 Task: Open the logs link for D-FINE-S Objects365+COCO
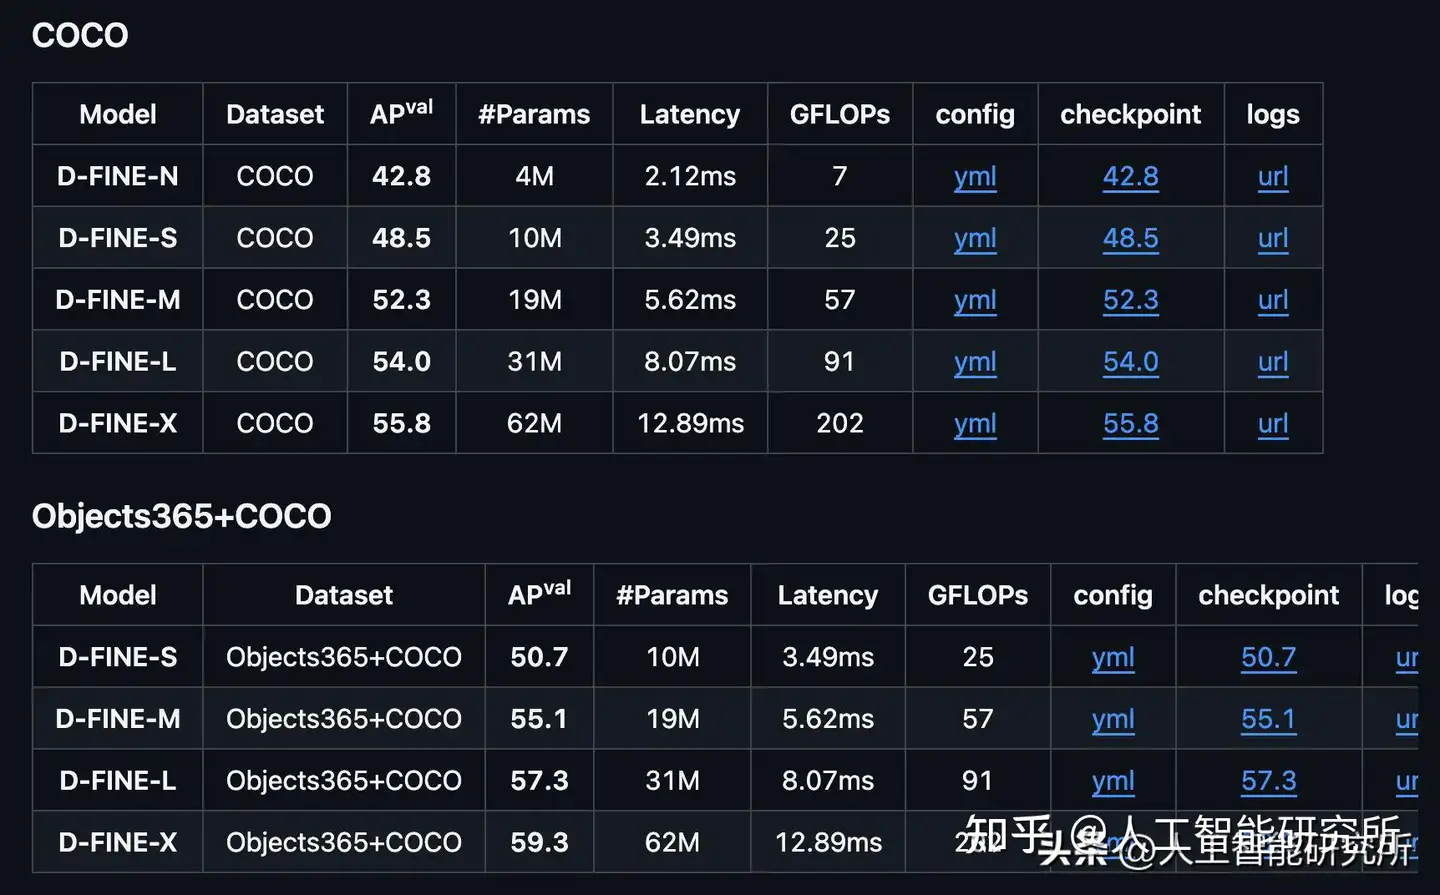pyautogui.click(x=1406, y=657)
